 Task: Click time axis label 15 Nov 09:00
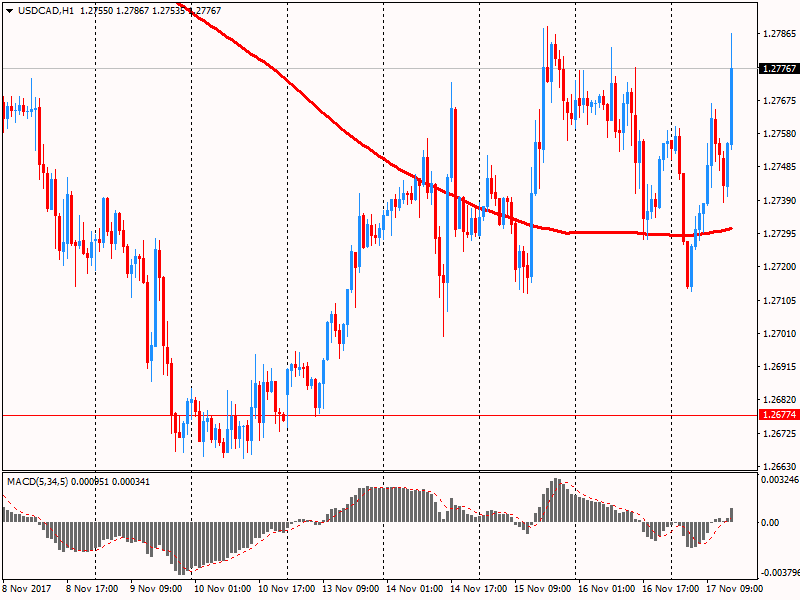[x=542, y=588]
